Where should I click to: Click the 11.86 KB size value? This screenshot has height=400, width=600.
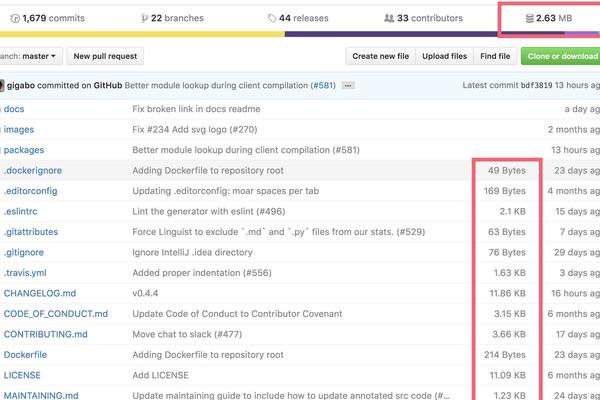(507, 293)
